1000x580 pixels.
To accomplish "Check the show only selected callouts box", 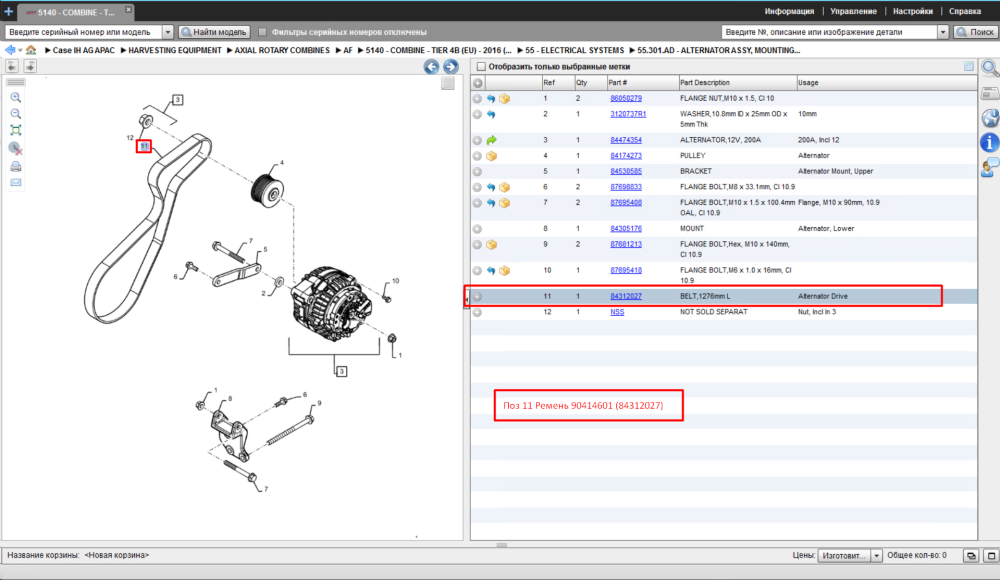I will tap(482, 66).
